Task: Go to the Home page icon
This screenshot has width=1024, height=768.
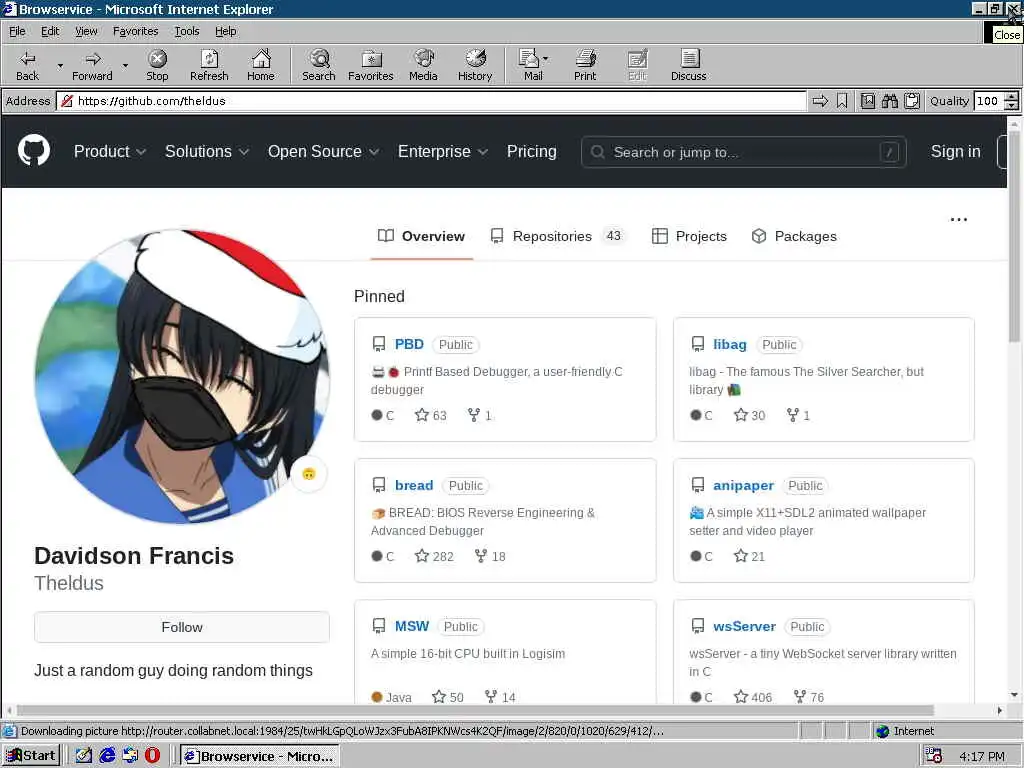Action: 261,65
